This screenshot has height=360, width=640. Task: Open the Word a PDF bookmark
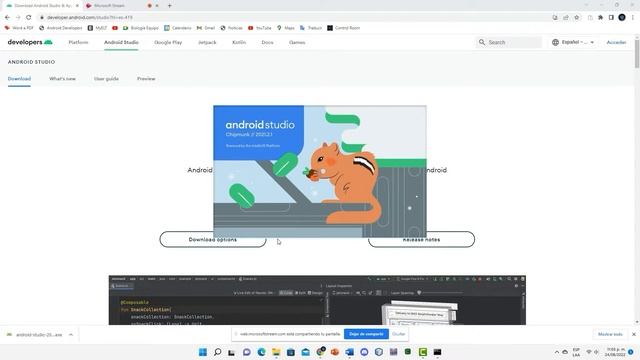click(19, 28)
